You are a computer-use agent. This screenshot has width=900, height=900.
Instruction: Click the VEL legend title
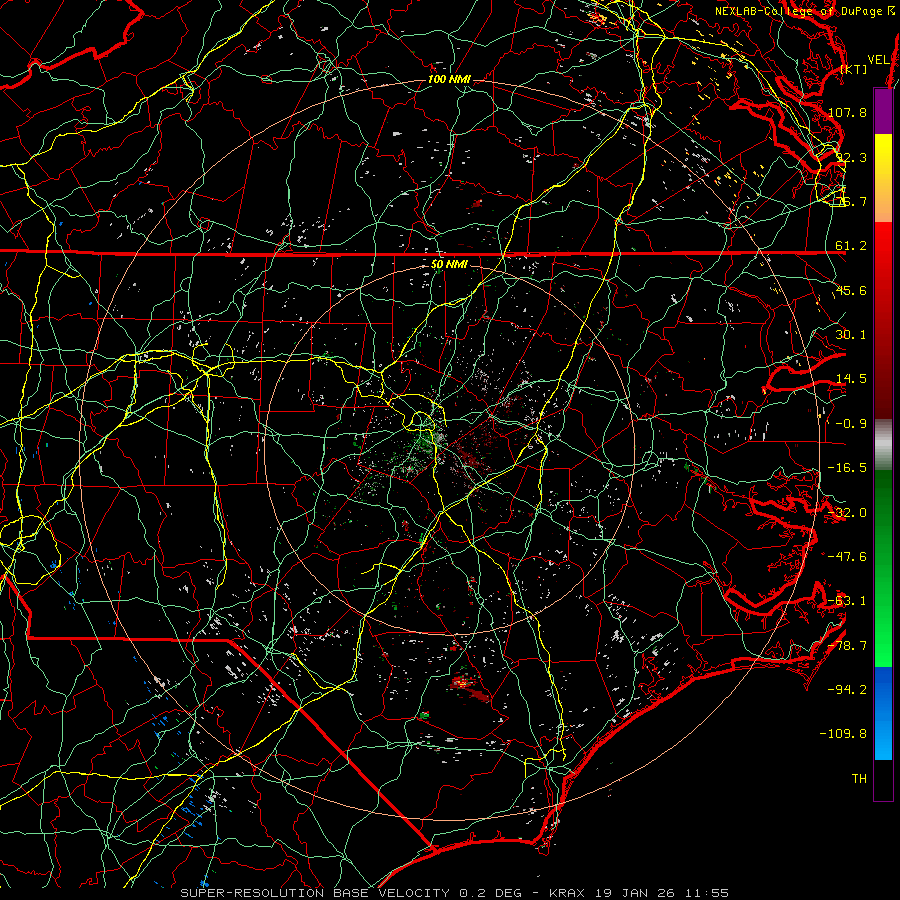(878, 60)
